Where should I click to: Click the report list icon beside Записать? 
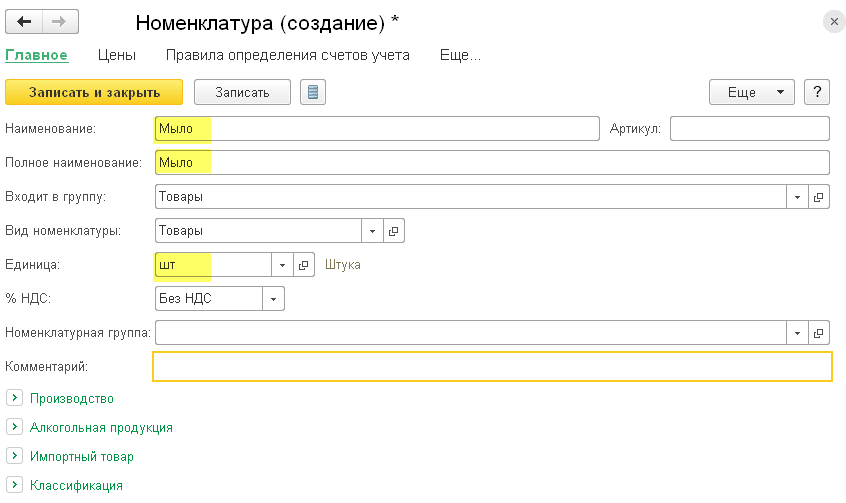tap(314, 92)
